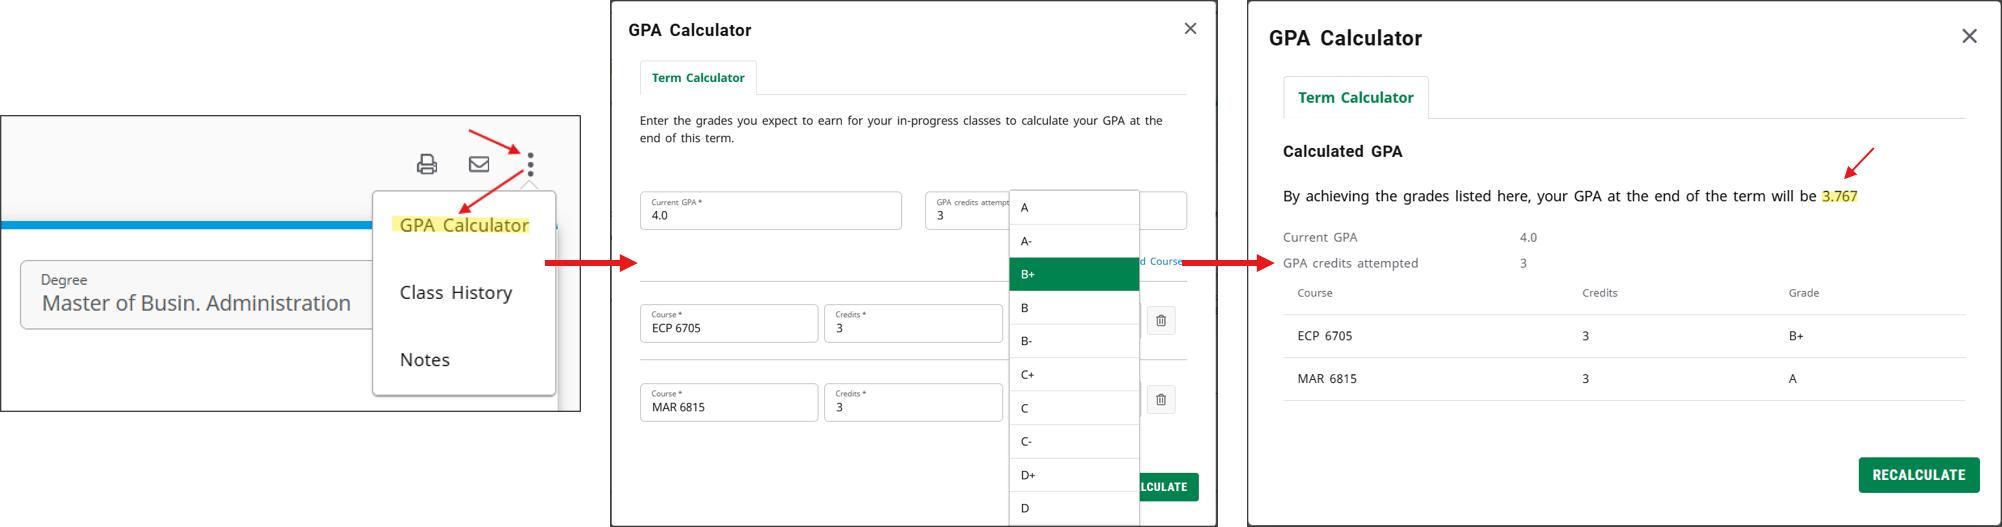Delete the ECP 6705 course row
2002x527 pixels.
click(x=1161, y=321)
